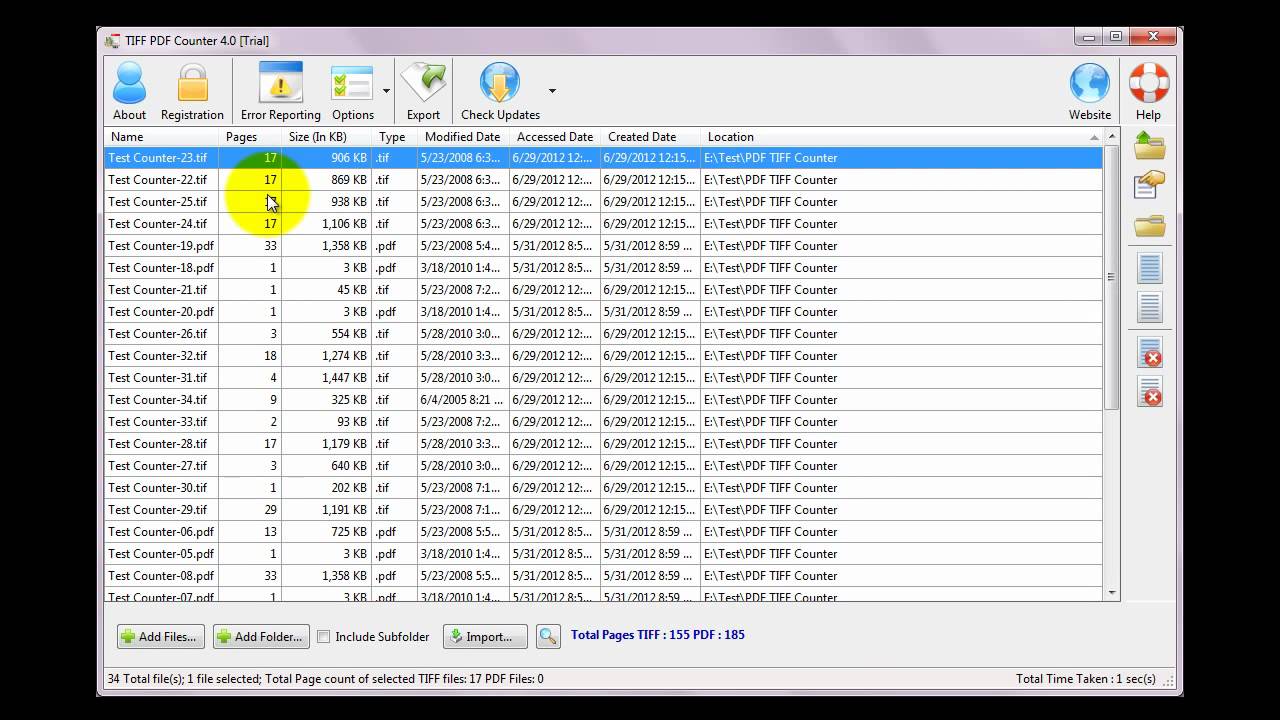1280x720 pixels.
Task: Click the gray document with red X icon
Action: 1150,391
